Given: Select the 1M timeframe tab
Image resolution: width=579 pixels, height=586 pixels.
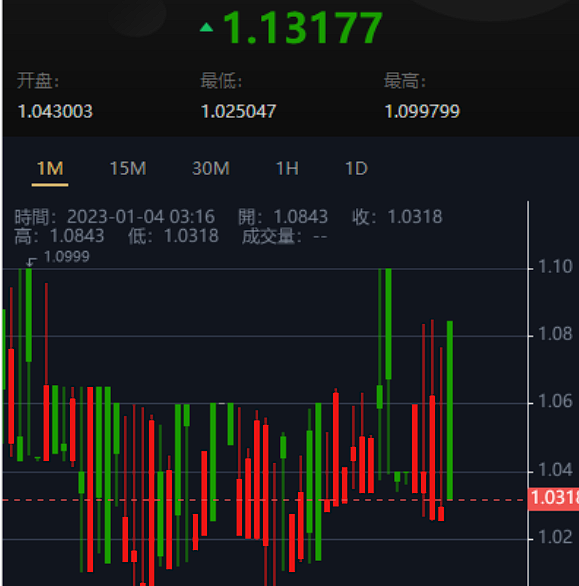Looking at the screenshot, I should coord(50,169).
